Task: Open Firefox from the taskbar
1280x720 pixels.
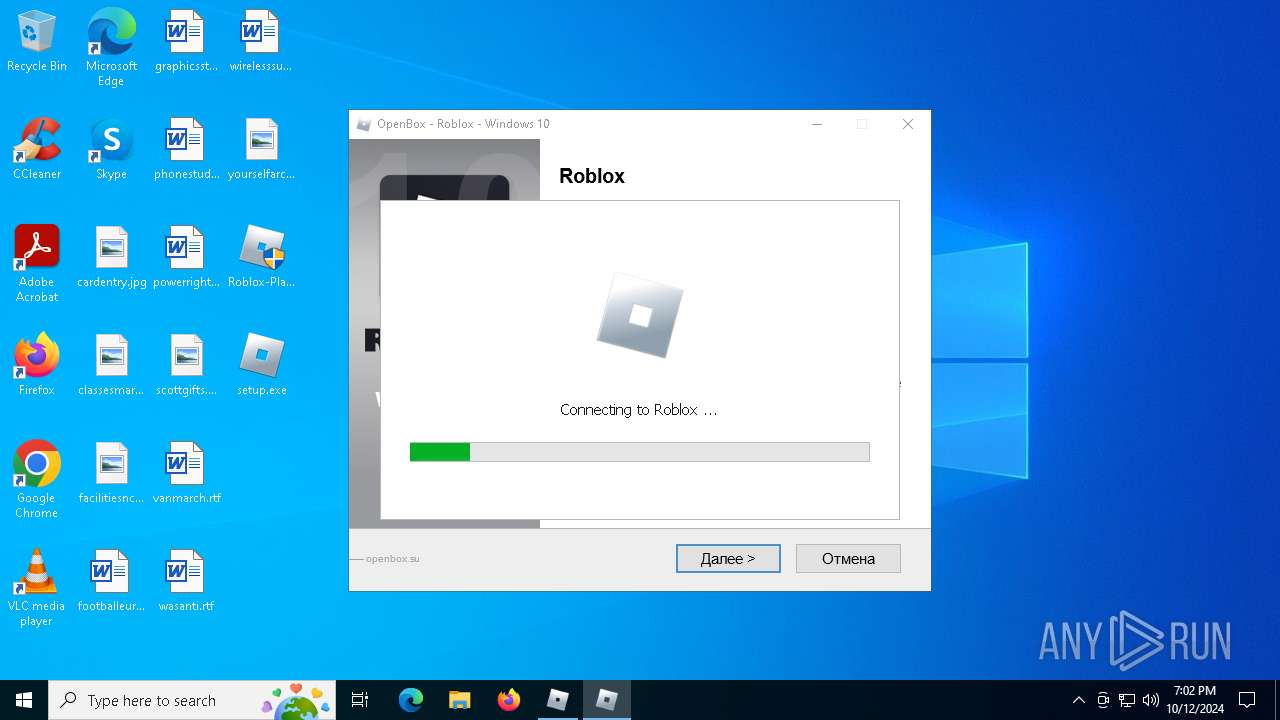Action: click(x=509, y=700)
